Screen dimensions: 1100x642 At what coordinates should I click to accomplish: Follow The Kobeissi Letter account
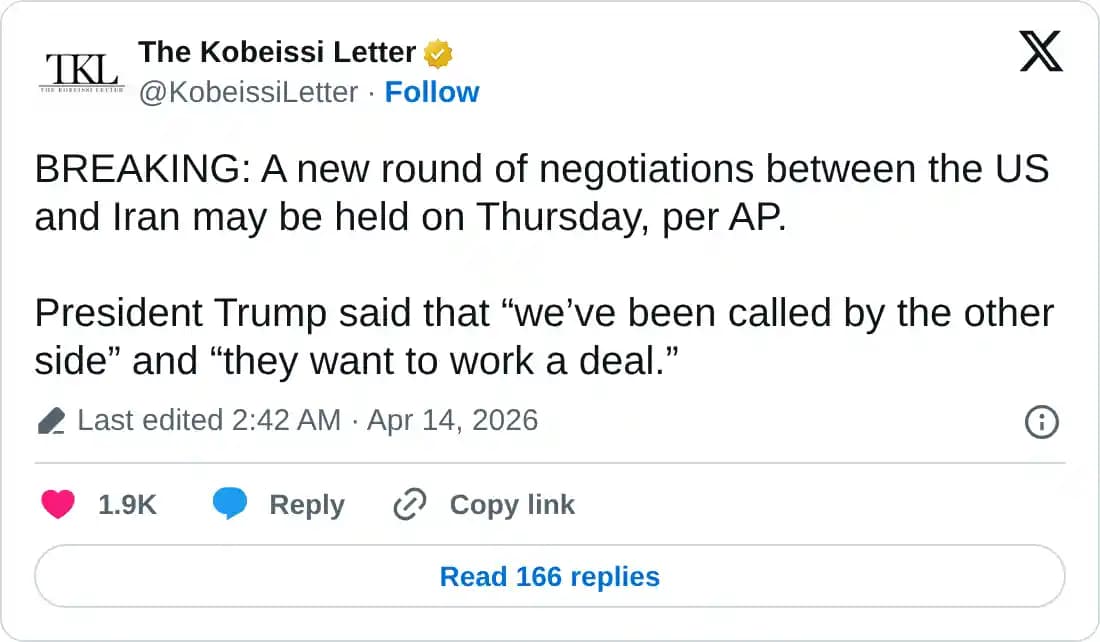coord(432,92)
